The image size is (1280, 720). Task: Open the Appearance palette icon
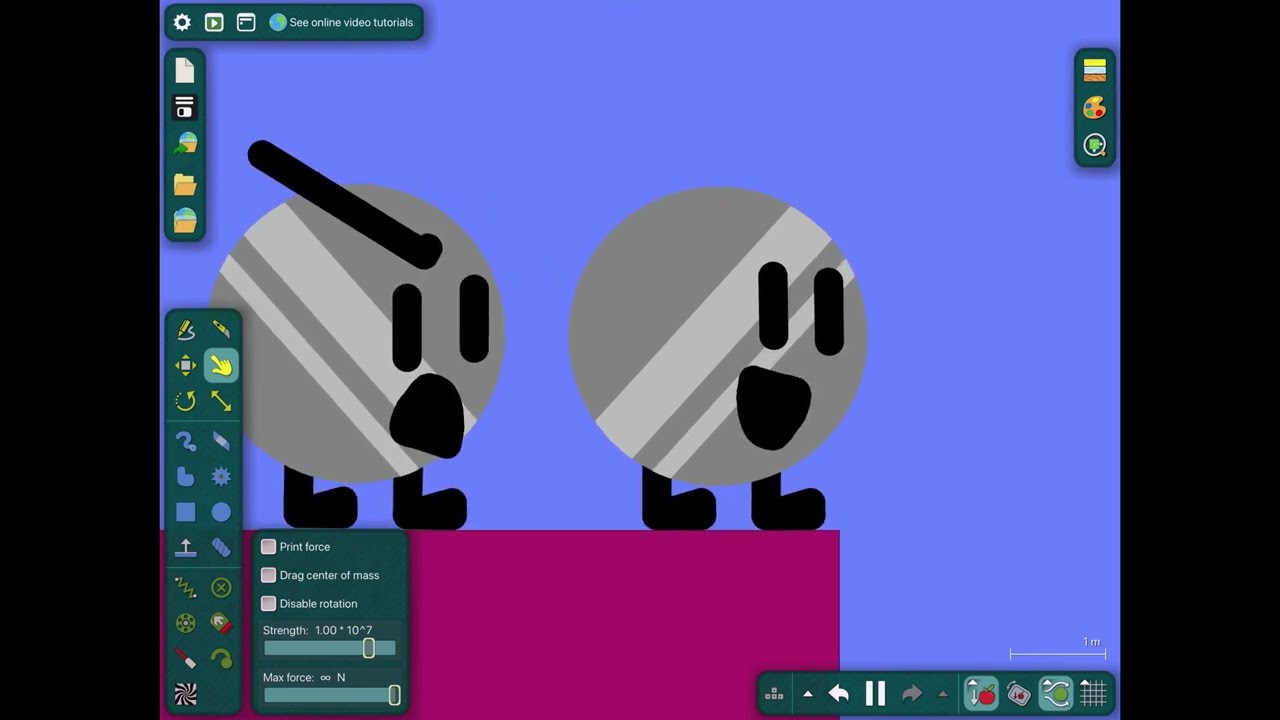point(1095,108)
